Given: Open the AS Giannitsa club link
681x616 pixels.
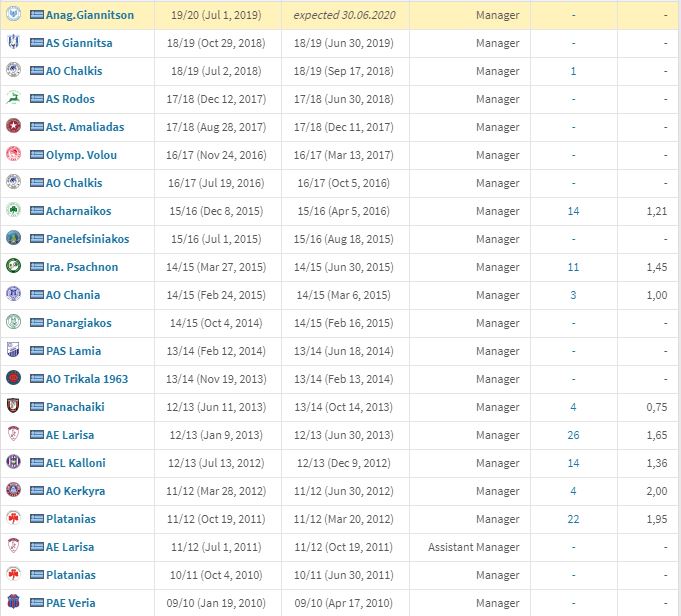Looking at the screenshot, I should [x=80, y=43].
